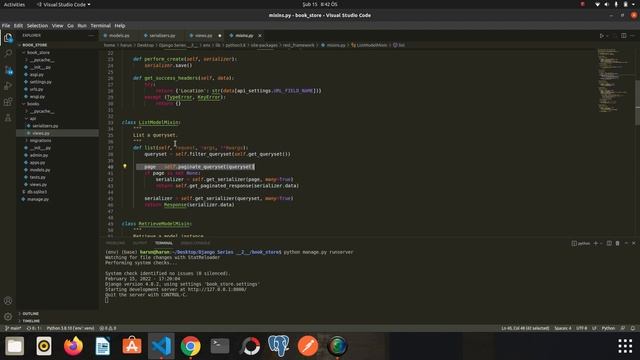Click the notifications bell in status bar

pyautogui.click(x=633, y=328)
